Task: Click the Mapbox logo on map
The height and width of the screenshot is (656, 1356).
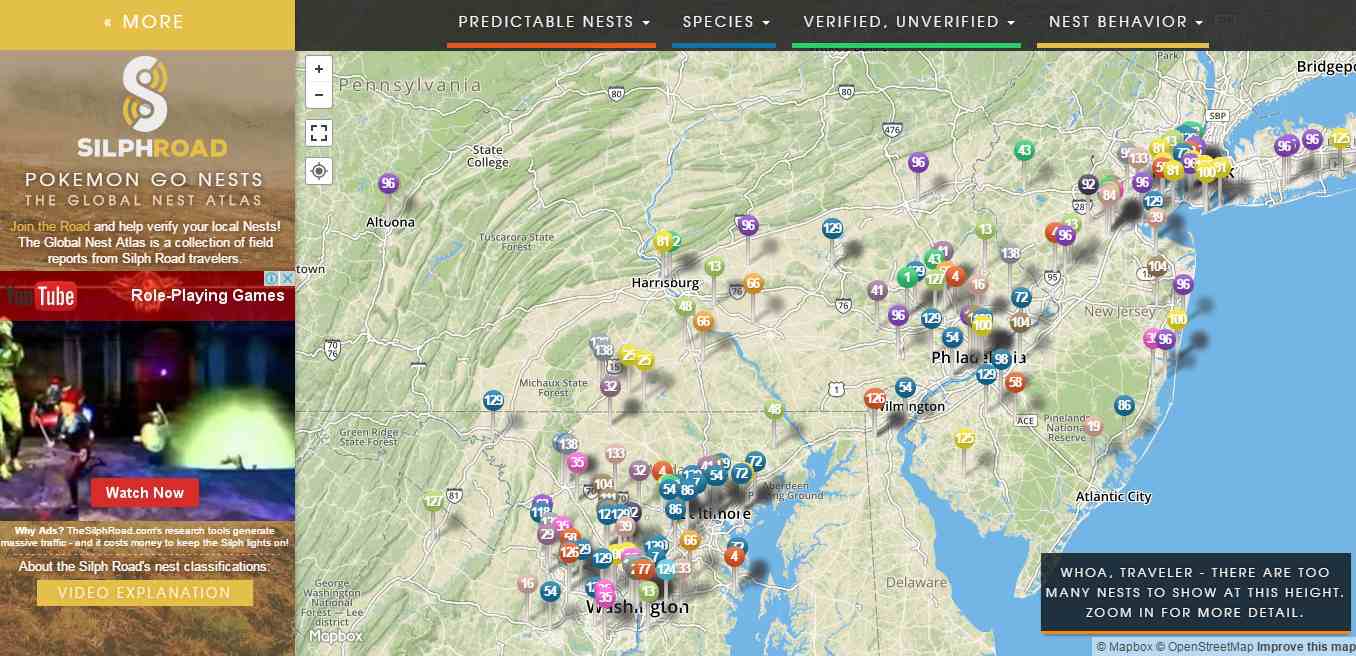Action: point(335,635)
